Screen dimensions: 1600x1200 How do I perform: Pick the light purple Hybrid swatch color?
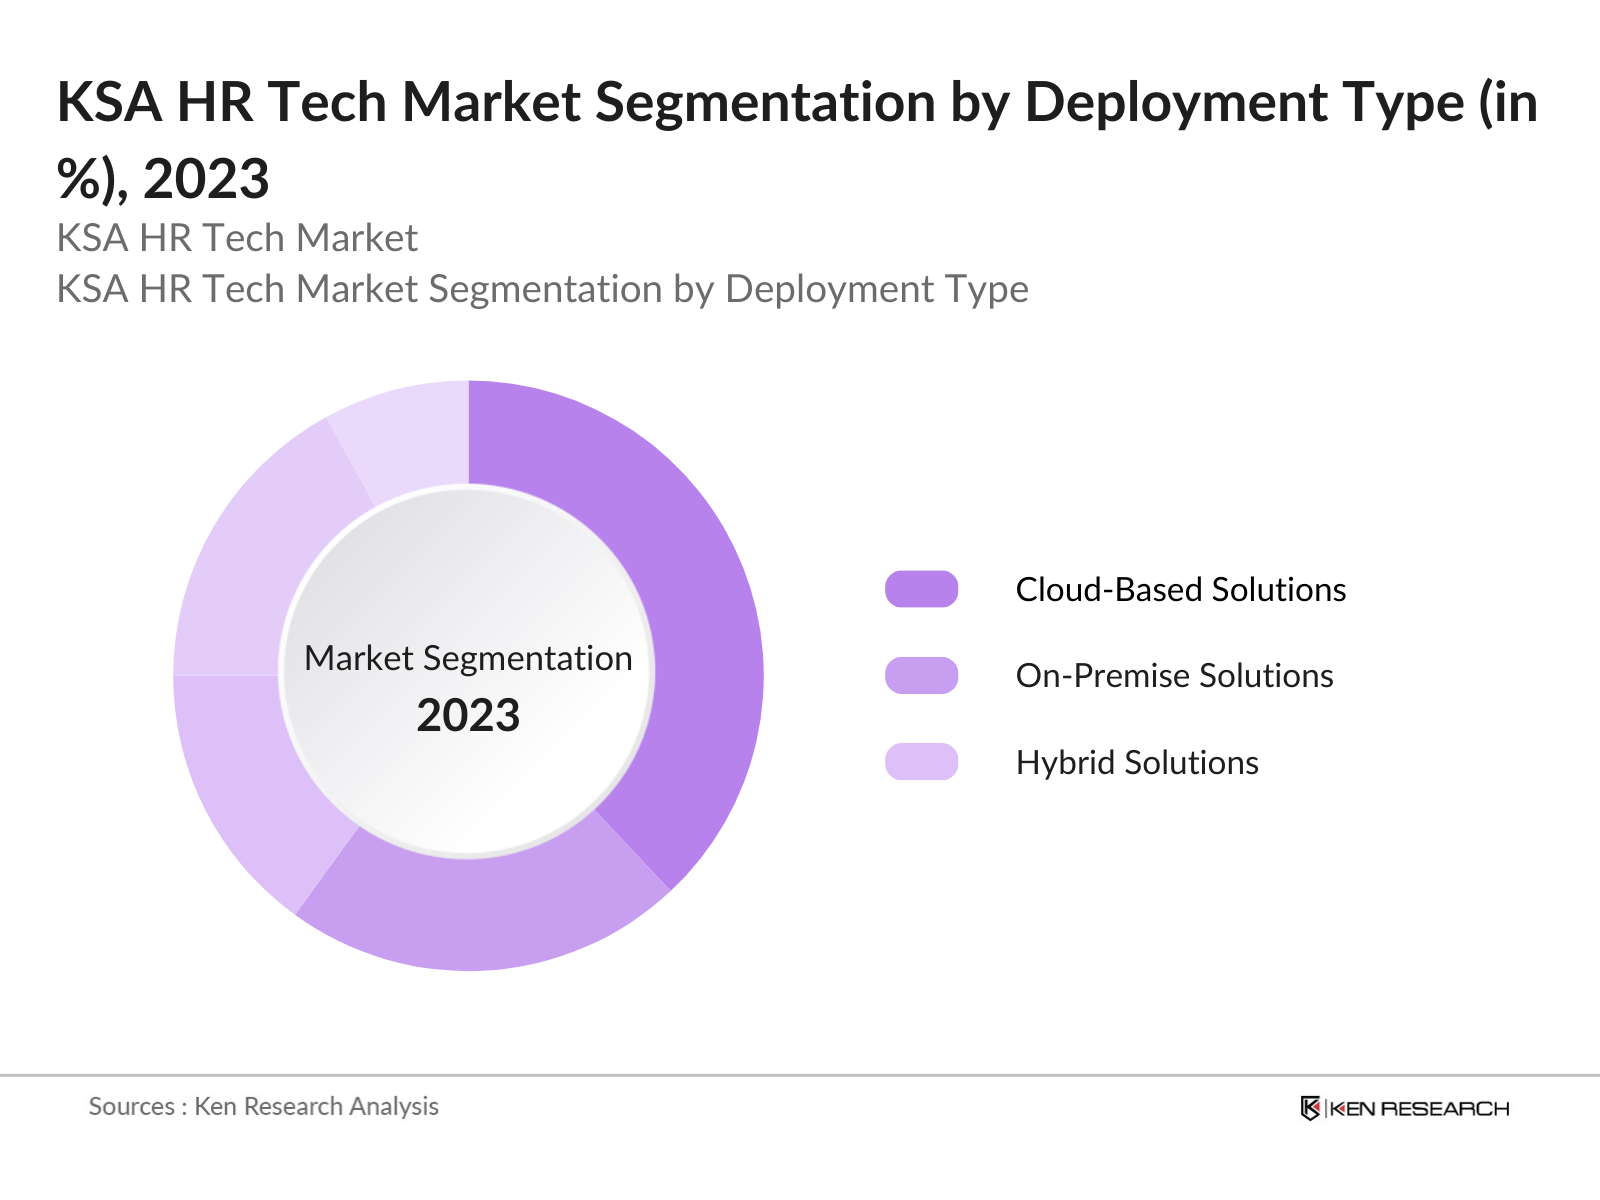[x=923, y=763]
